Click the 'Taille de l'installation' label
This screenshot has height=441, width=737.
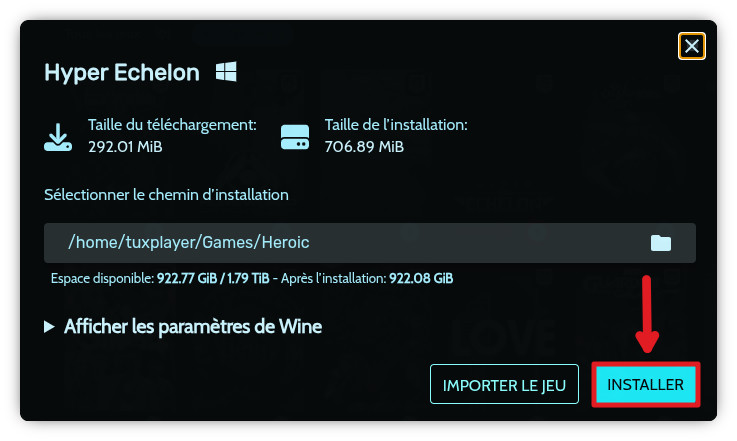(x=396, y=126)
